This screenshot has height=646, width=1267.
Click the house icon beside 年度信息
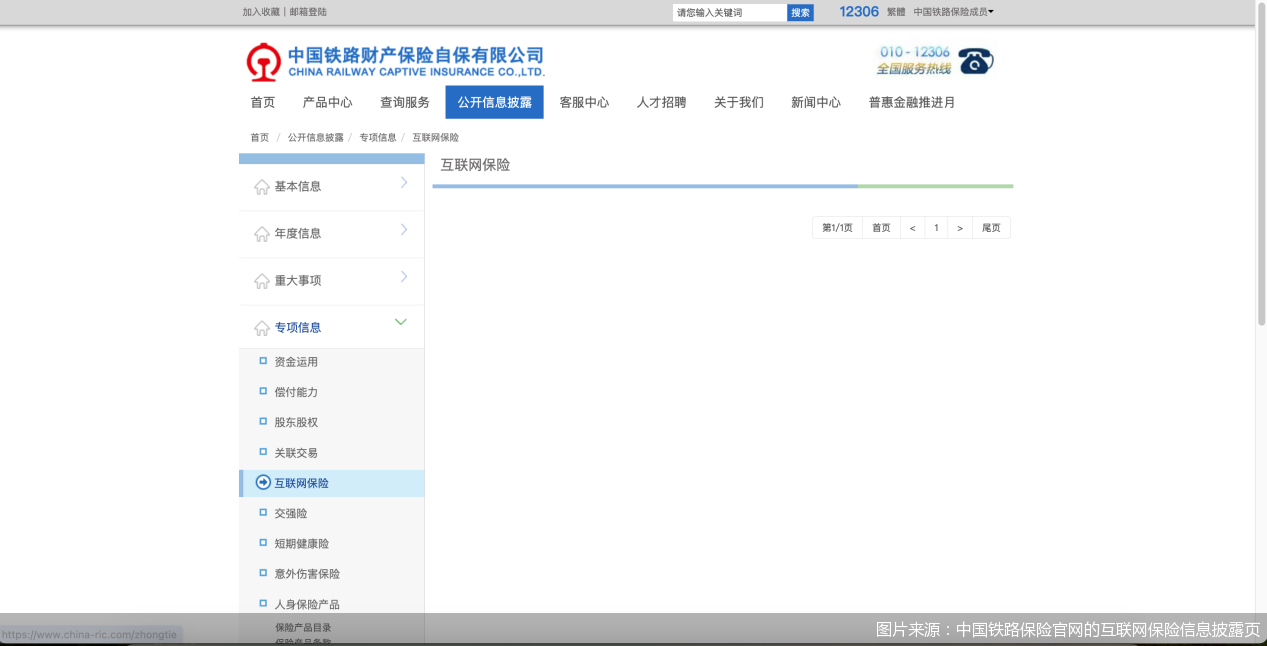262,234
